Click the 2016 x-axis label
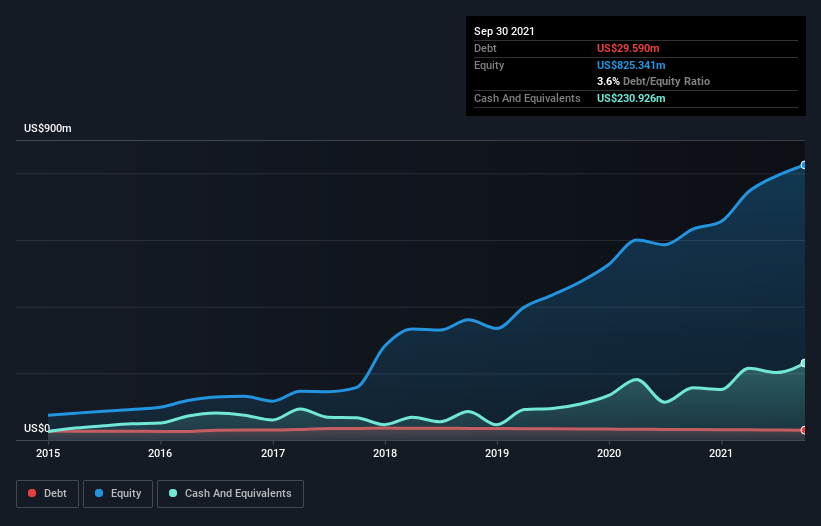 pyautogui.click(x=160, y=453)
